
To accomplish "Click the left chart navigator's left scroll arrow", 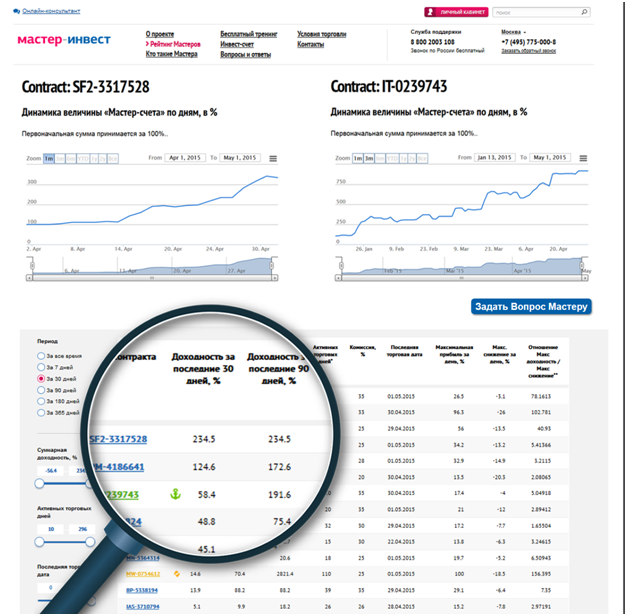I will coord(29,278).
